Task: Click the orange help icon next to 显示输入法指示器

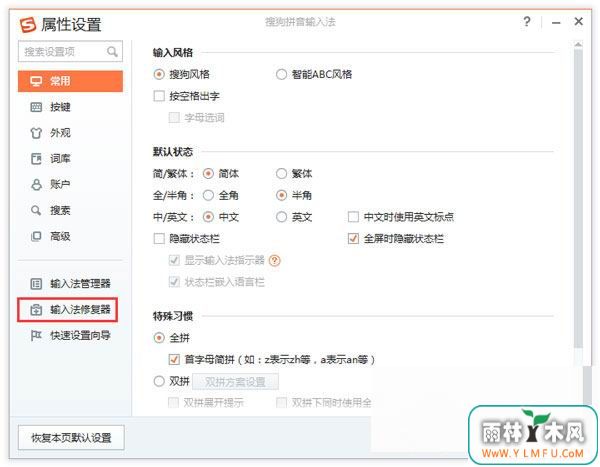Action: pos(275,261)
